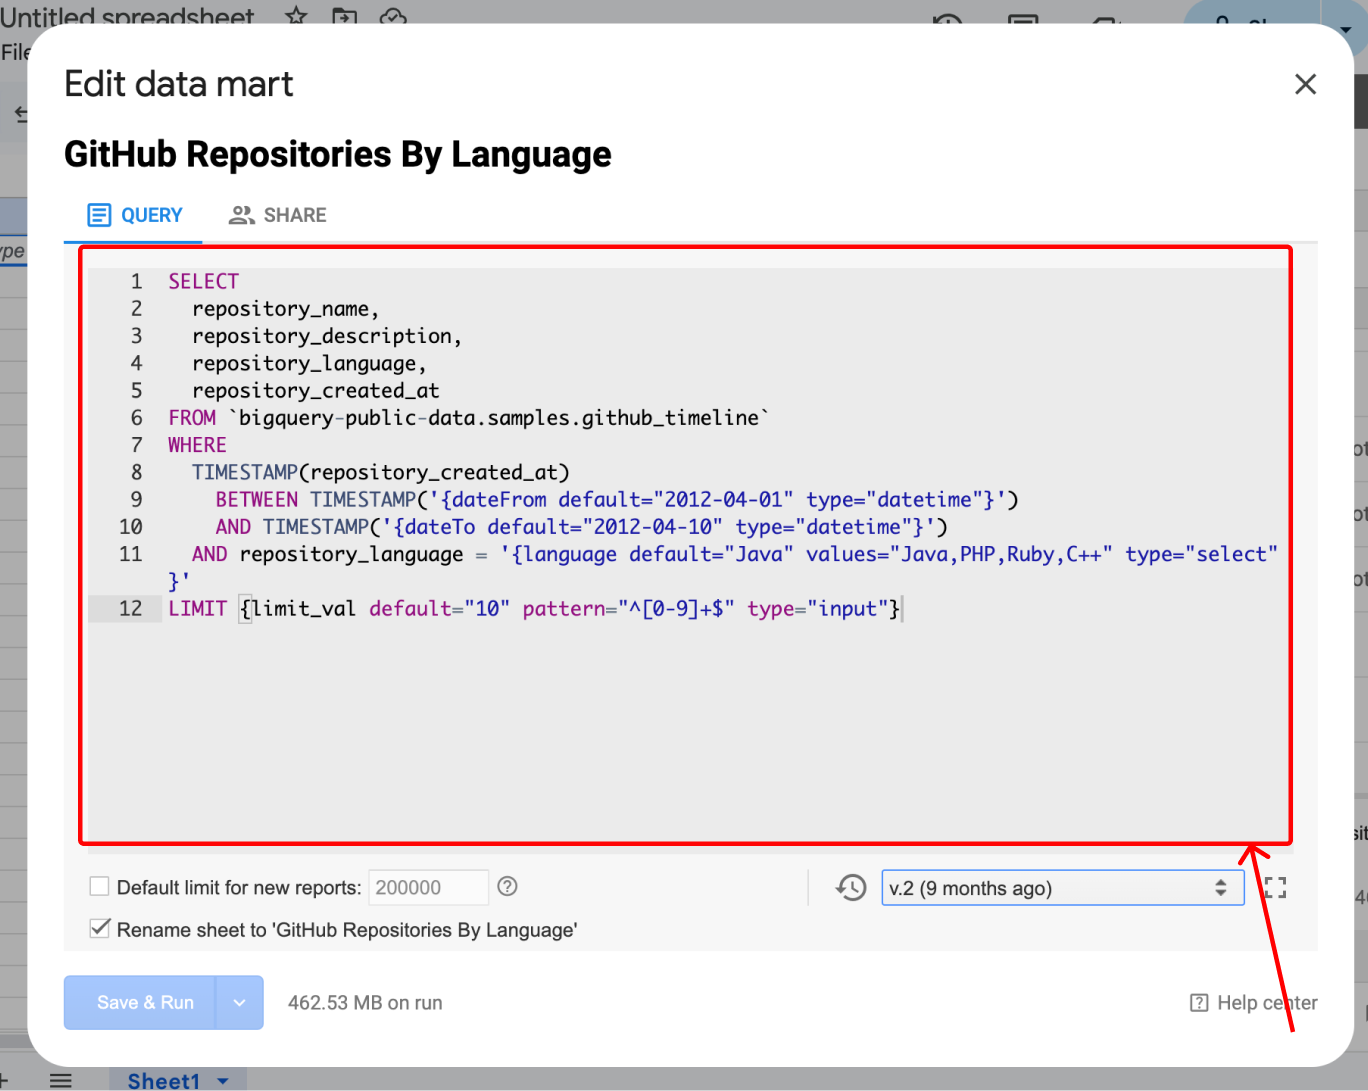Click the version history clock icon

pyautogui.click(x=851, y=888)
